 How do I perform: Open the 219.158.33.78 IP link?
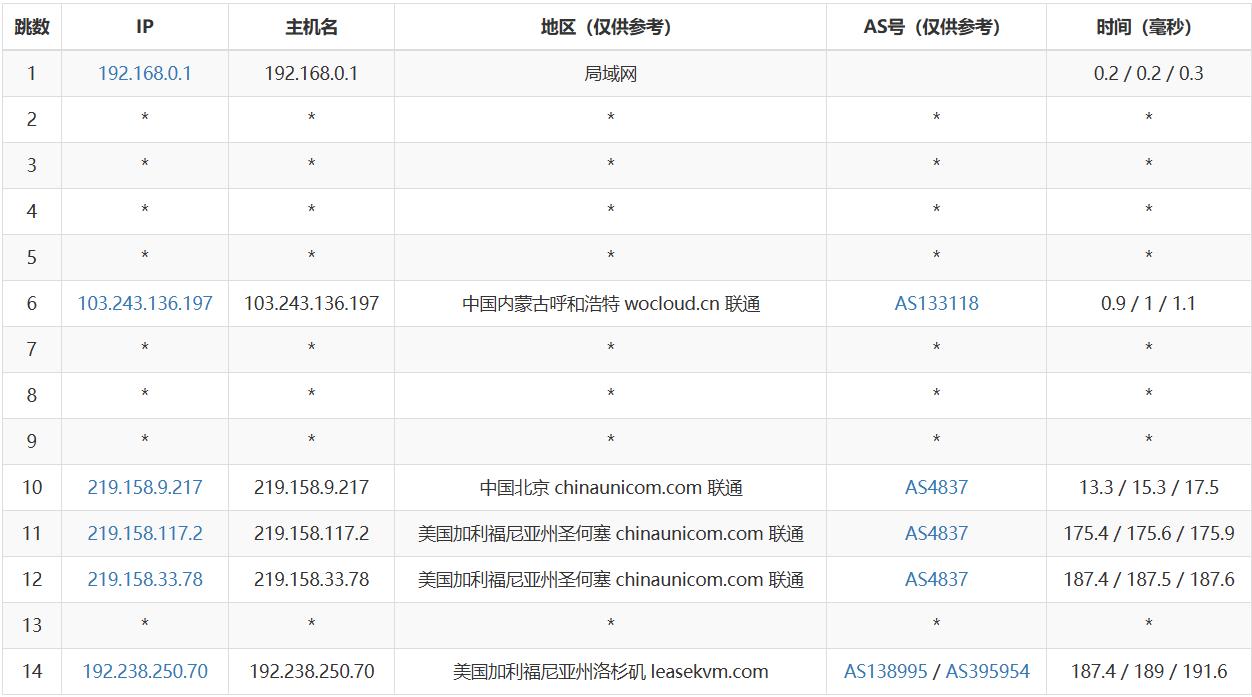tap(144, 580)
